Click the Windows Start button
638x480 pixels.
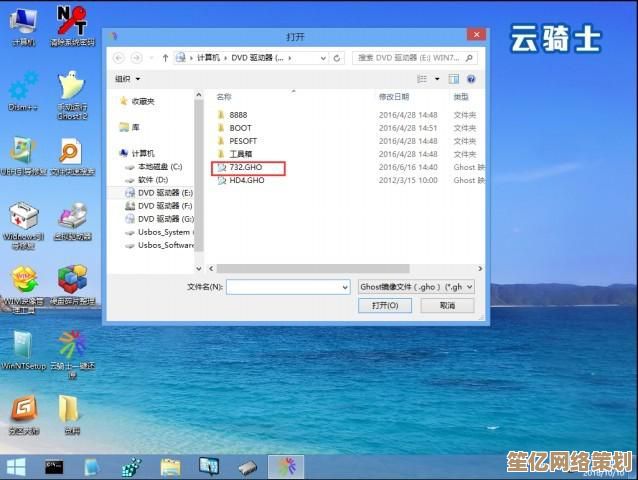pos(16,466)
